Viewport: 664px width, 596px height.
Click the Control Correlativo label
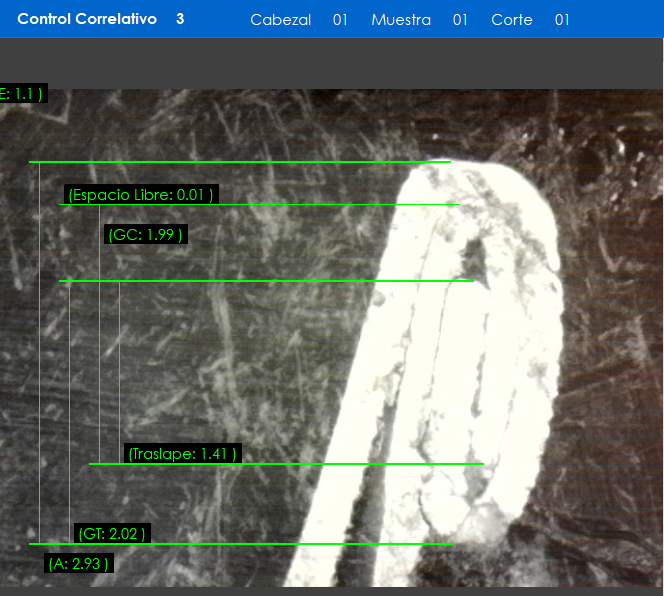pyautogui.click(x=87, y=19)
